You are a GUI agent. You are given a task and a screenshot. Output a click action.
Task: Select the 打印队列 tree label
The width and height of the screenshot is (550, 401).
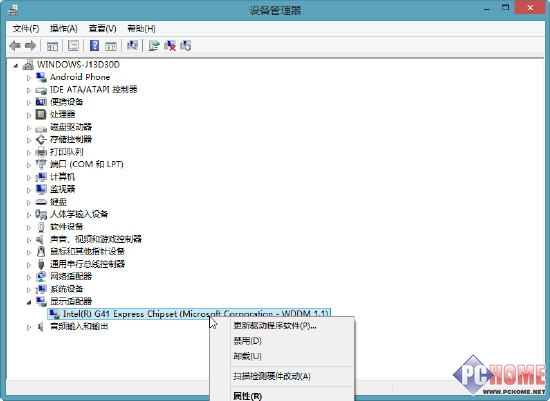point(66,152)
